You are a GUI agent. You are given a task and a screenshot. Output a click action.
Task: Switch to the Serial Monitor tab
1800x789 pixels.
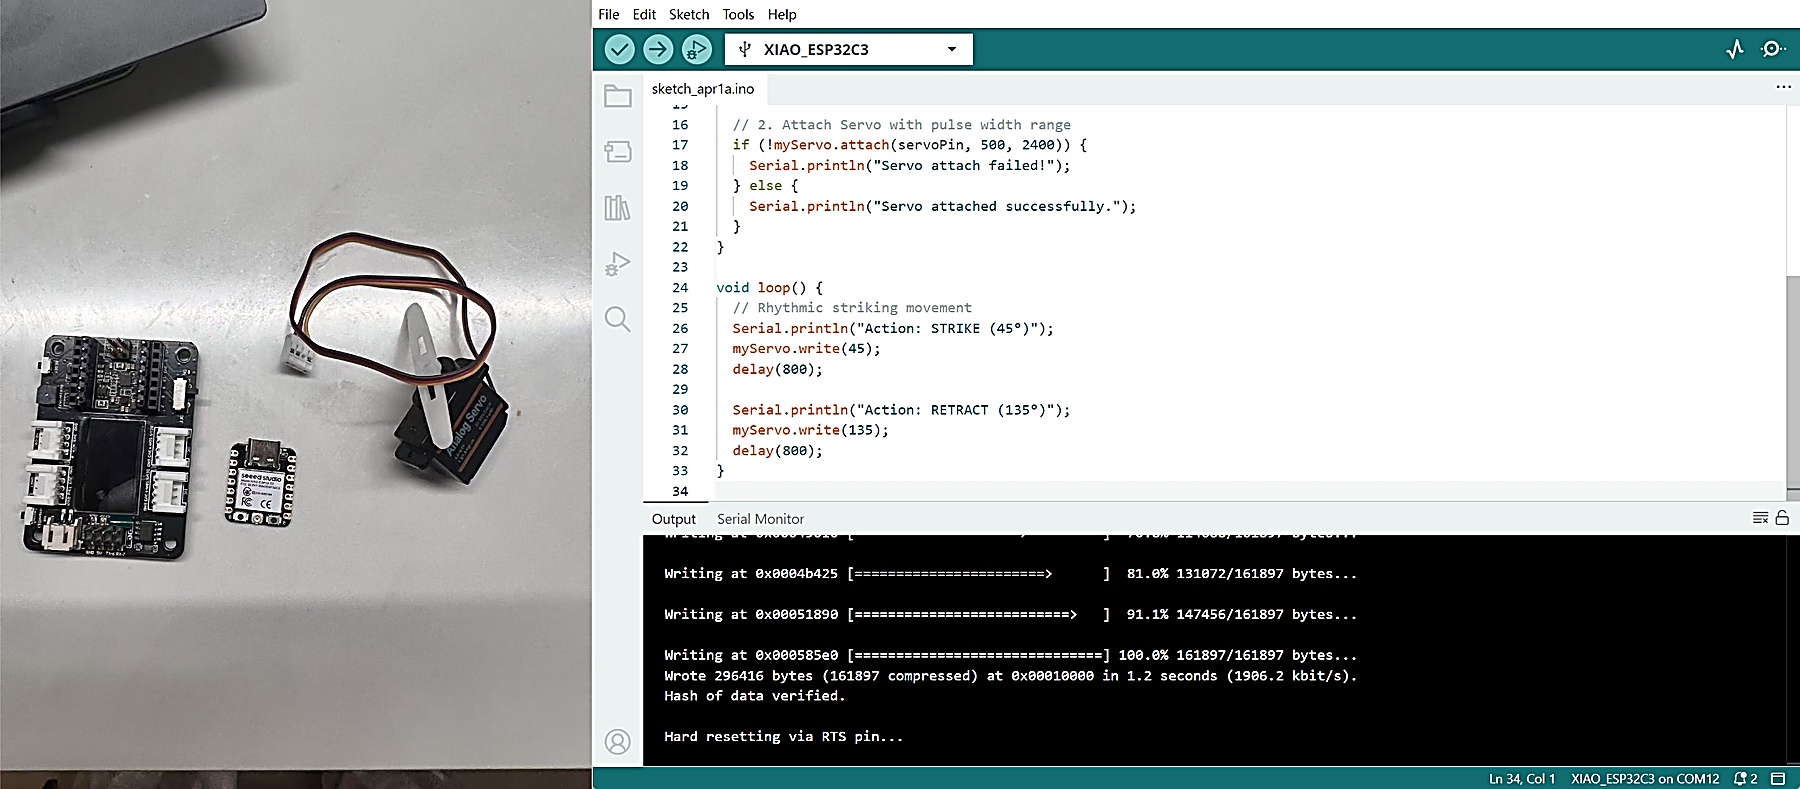coord(760,519)
